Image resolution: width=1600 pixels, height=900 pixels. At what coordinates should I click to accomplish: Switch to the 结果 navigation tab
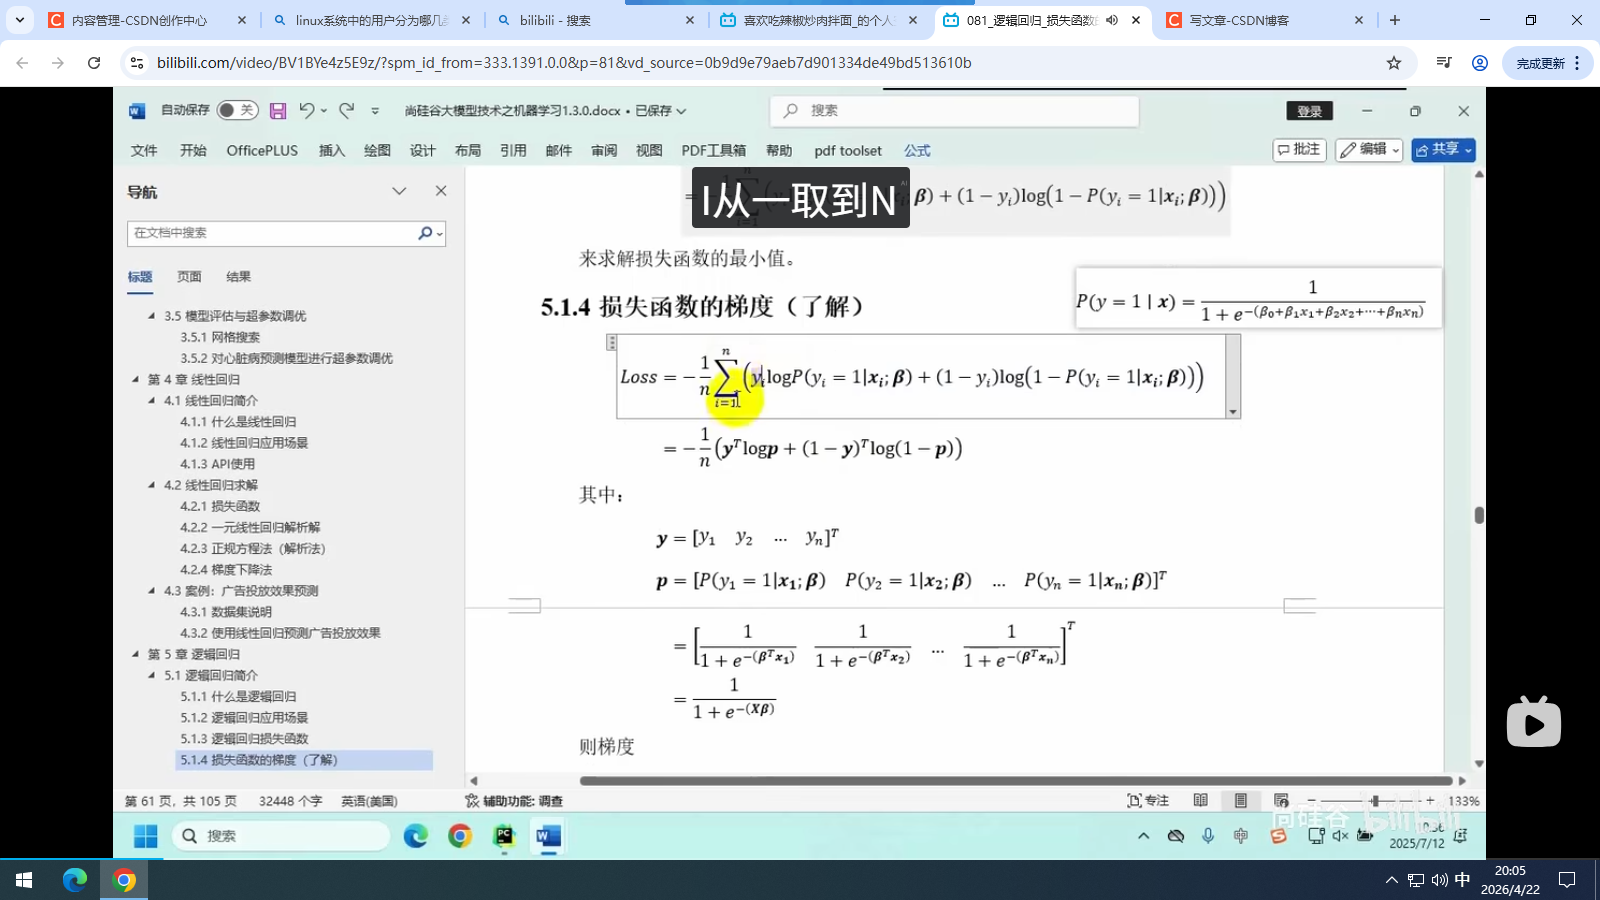tap(238, 277)
